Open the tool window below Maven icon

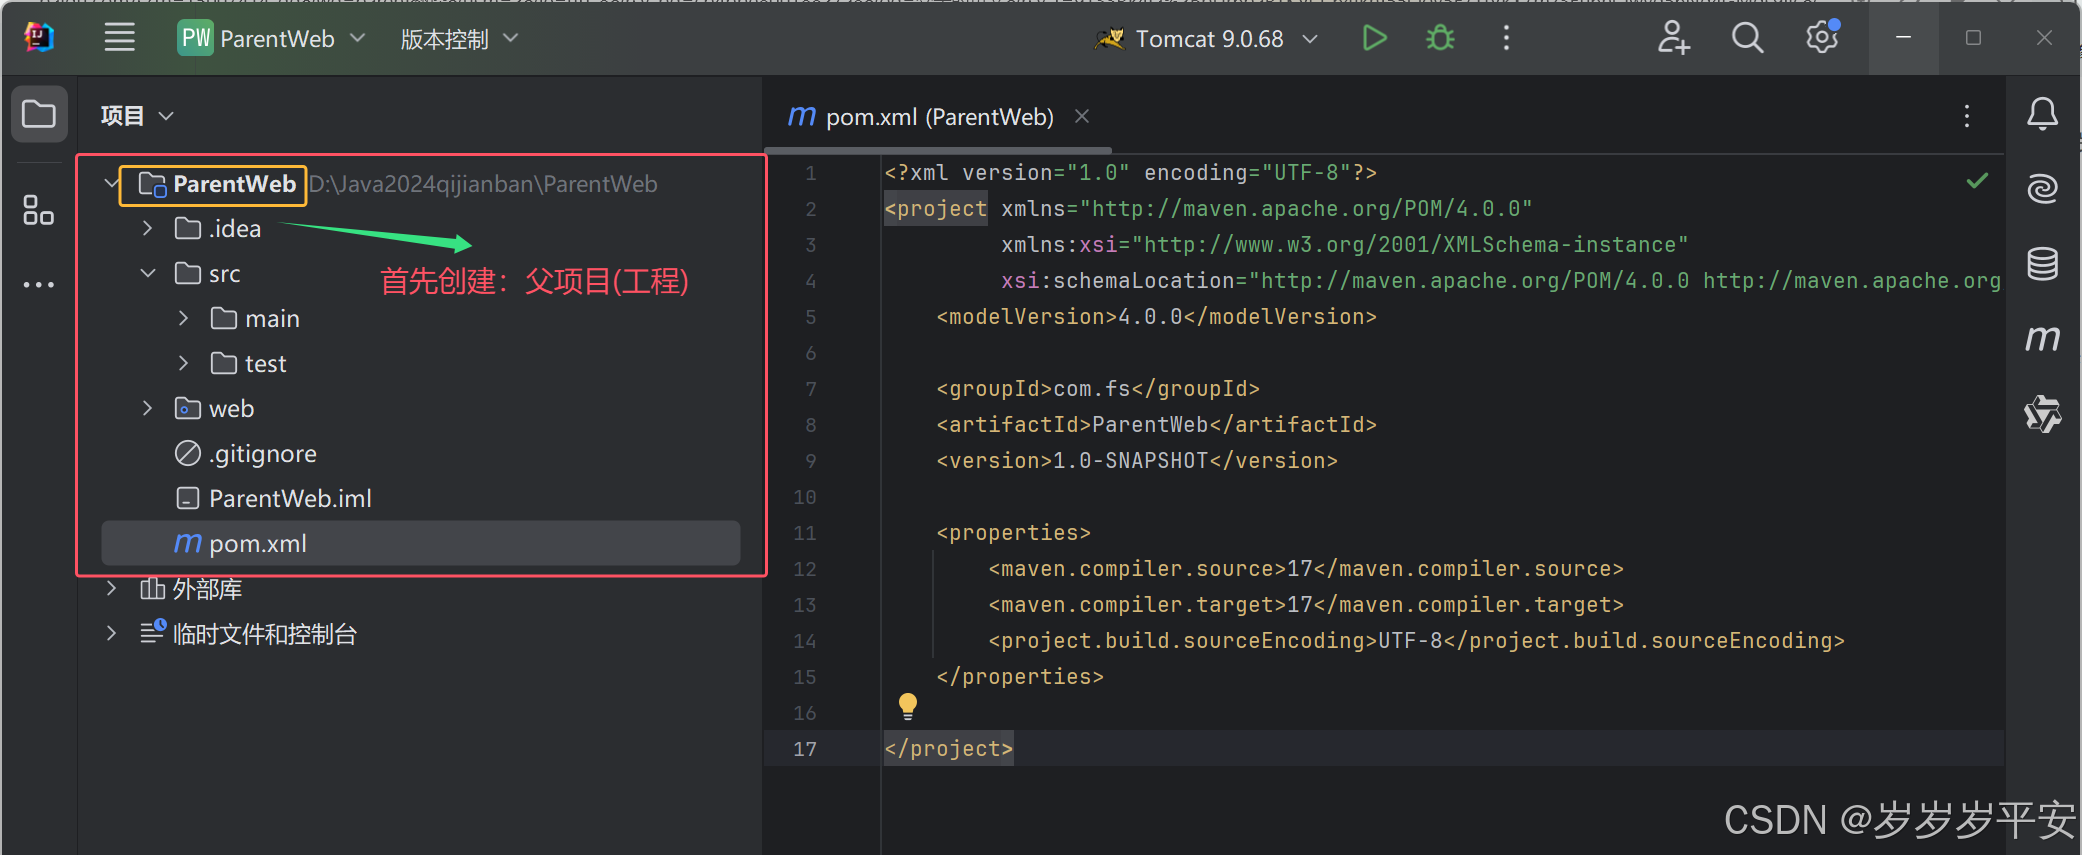[2042, 413]
